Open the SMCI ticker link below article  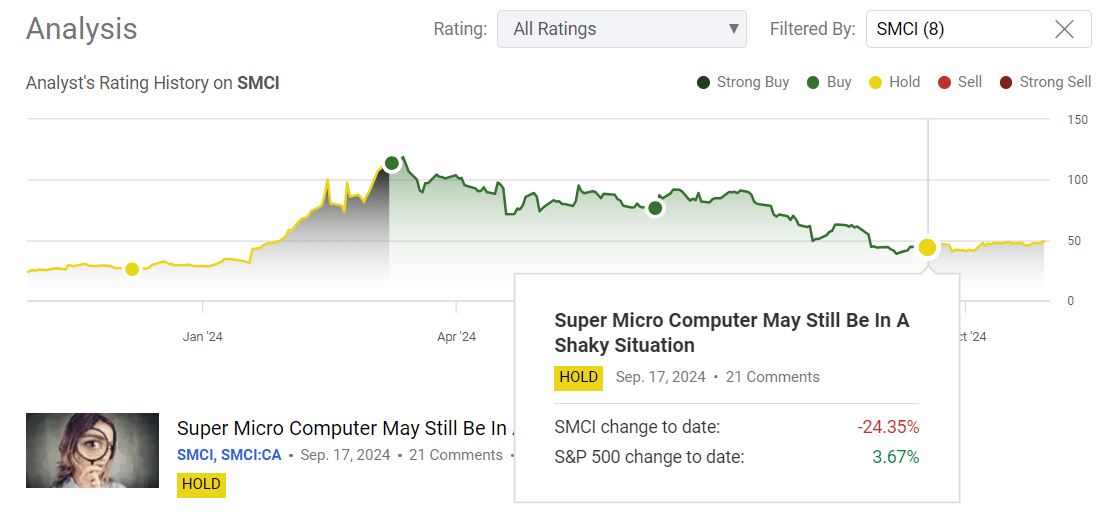click(196, 455)
